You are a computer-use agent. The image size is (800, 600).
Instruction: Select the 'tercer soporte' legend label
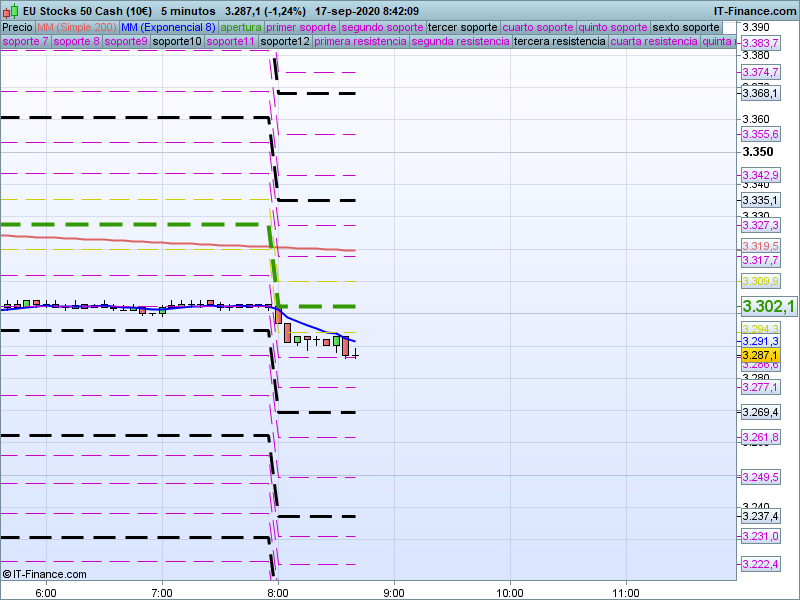[462, 27]
